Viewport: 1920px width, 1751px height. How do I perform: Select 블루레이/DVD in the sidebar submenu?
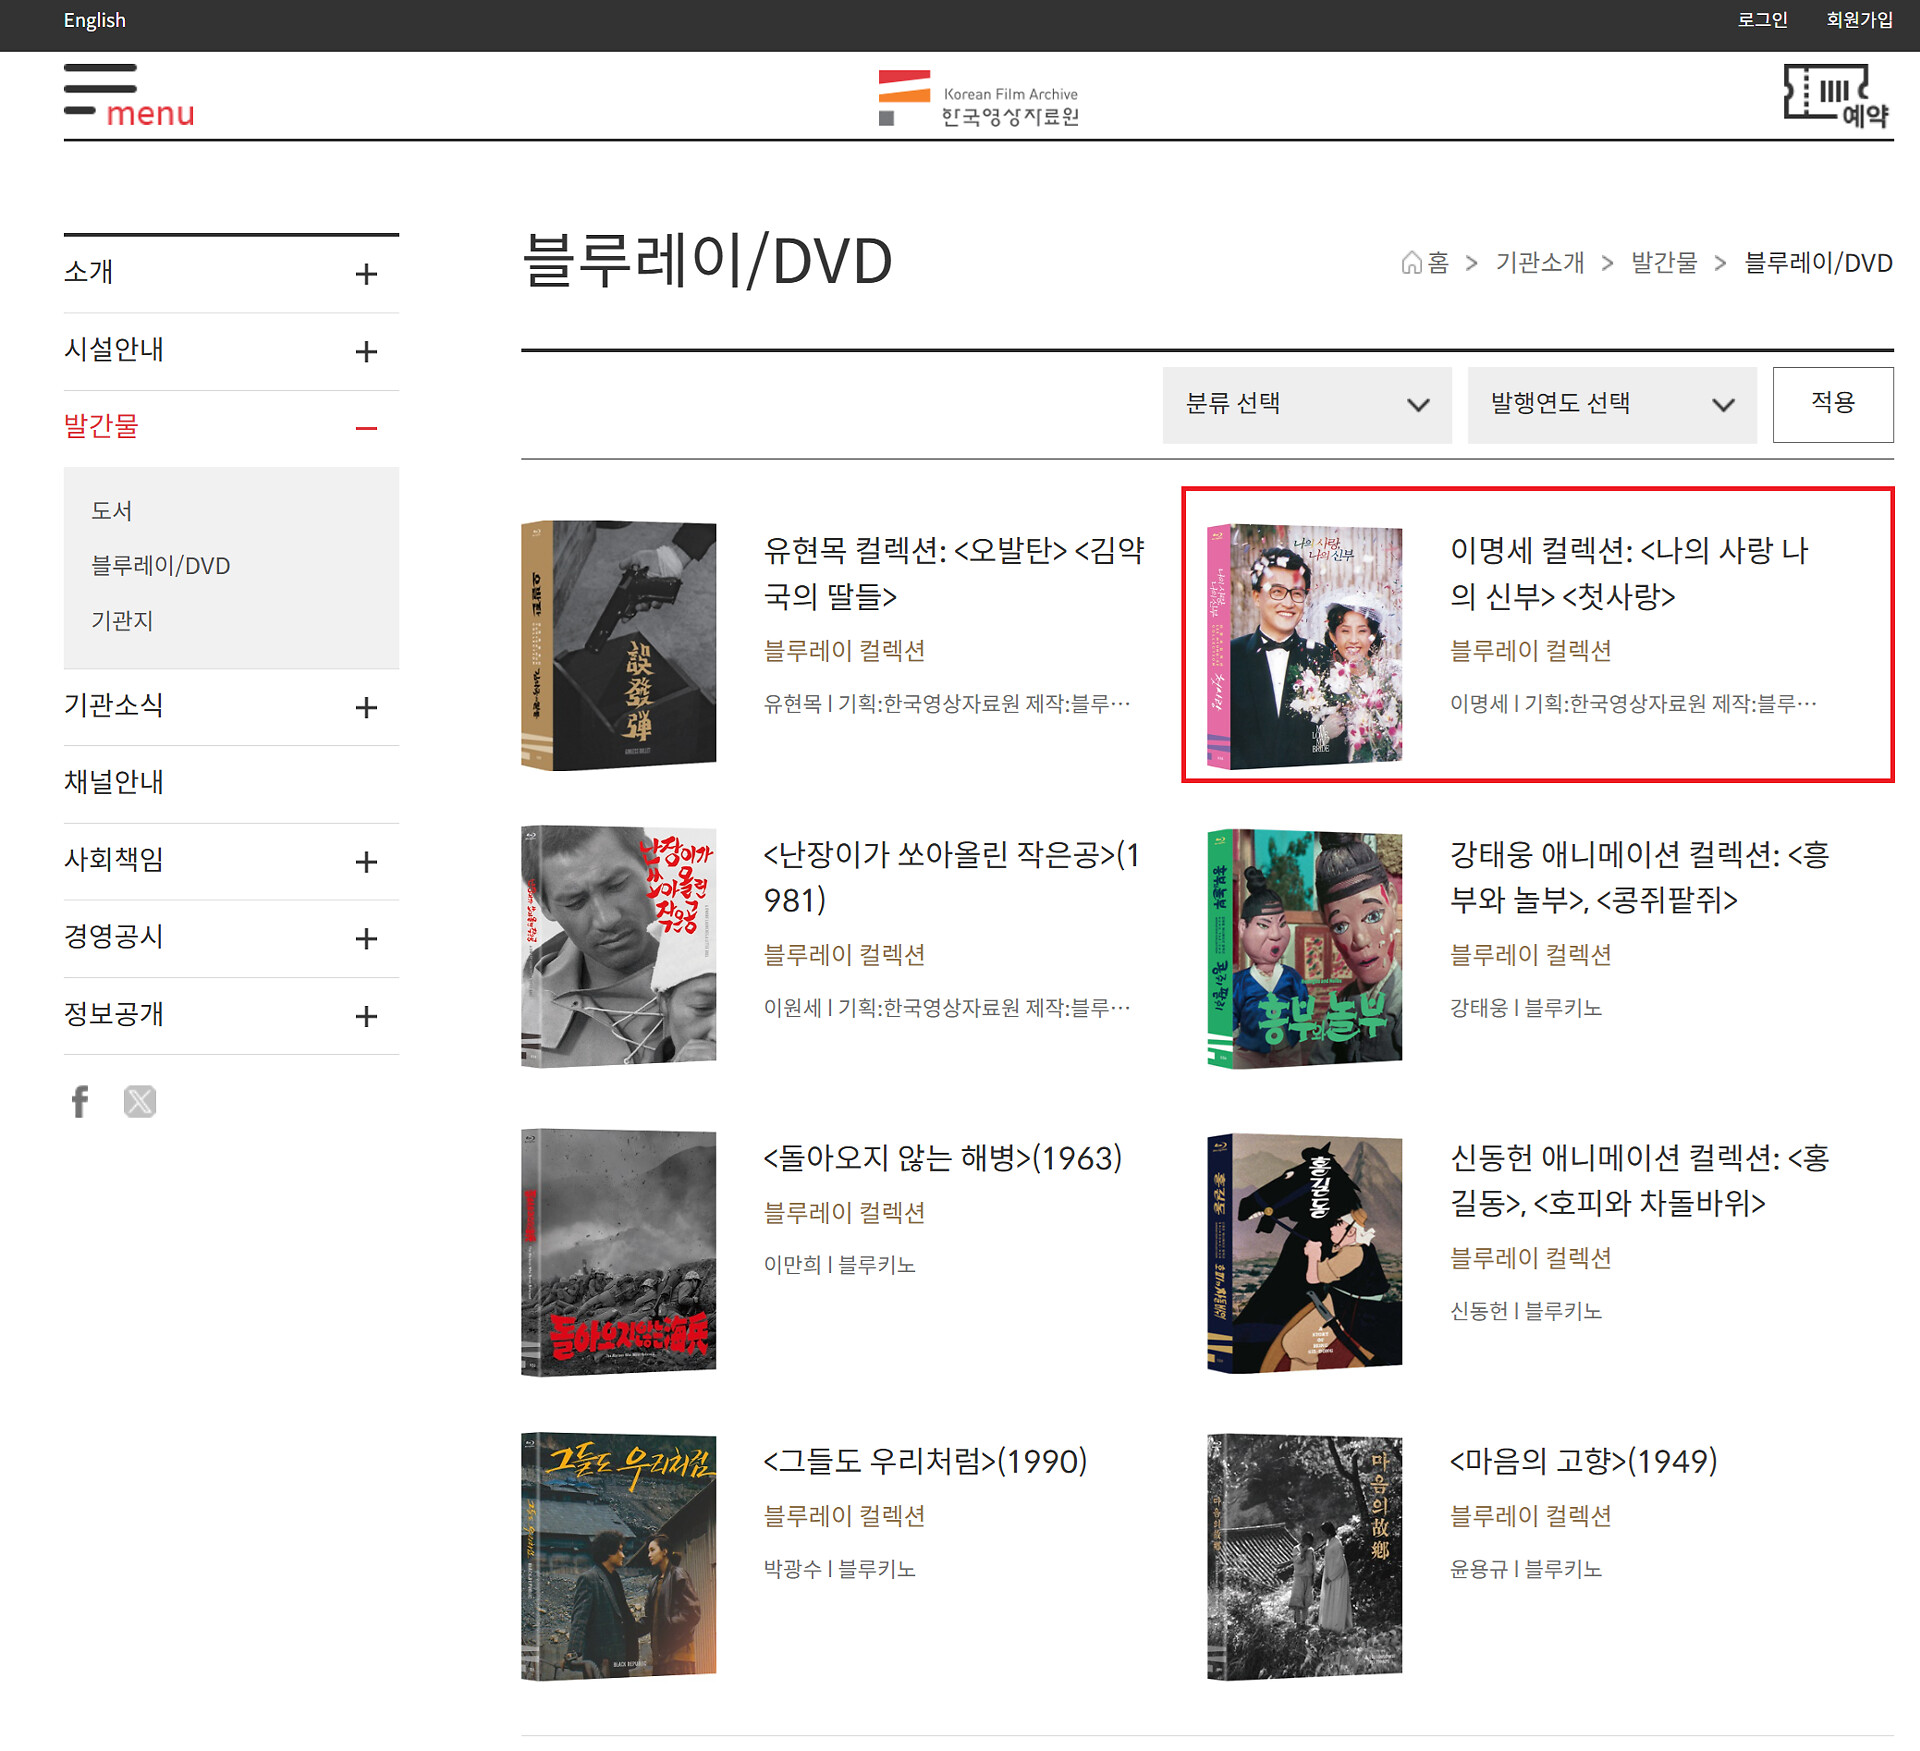click(x=161, y=566)
